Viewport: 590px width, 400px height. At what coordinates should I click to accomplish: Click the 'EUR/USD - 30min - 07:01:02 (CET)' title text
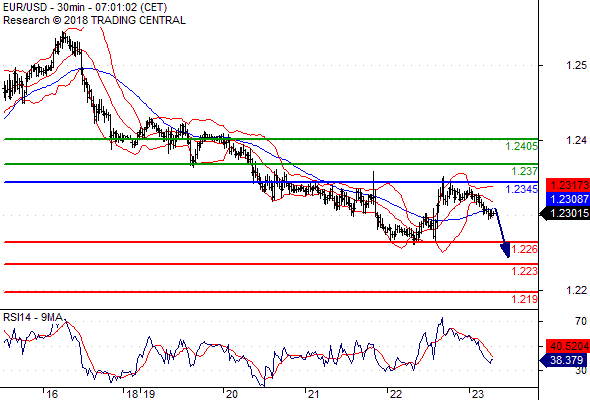tap(85, 7)
